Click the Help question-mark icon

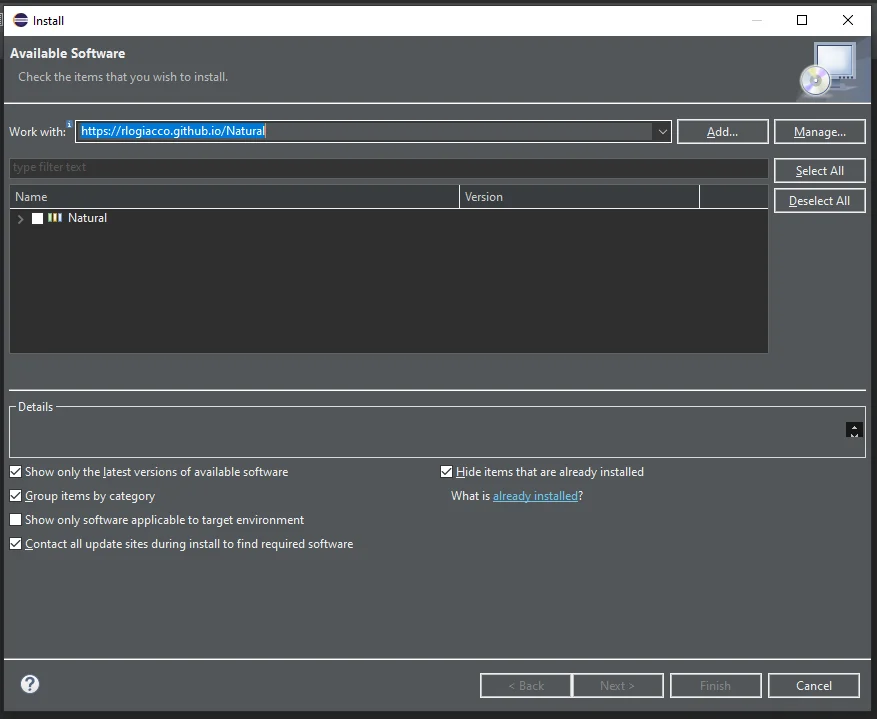pos(29,684)
